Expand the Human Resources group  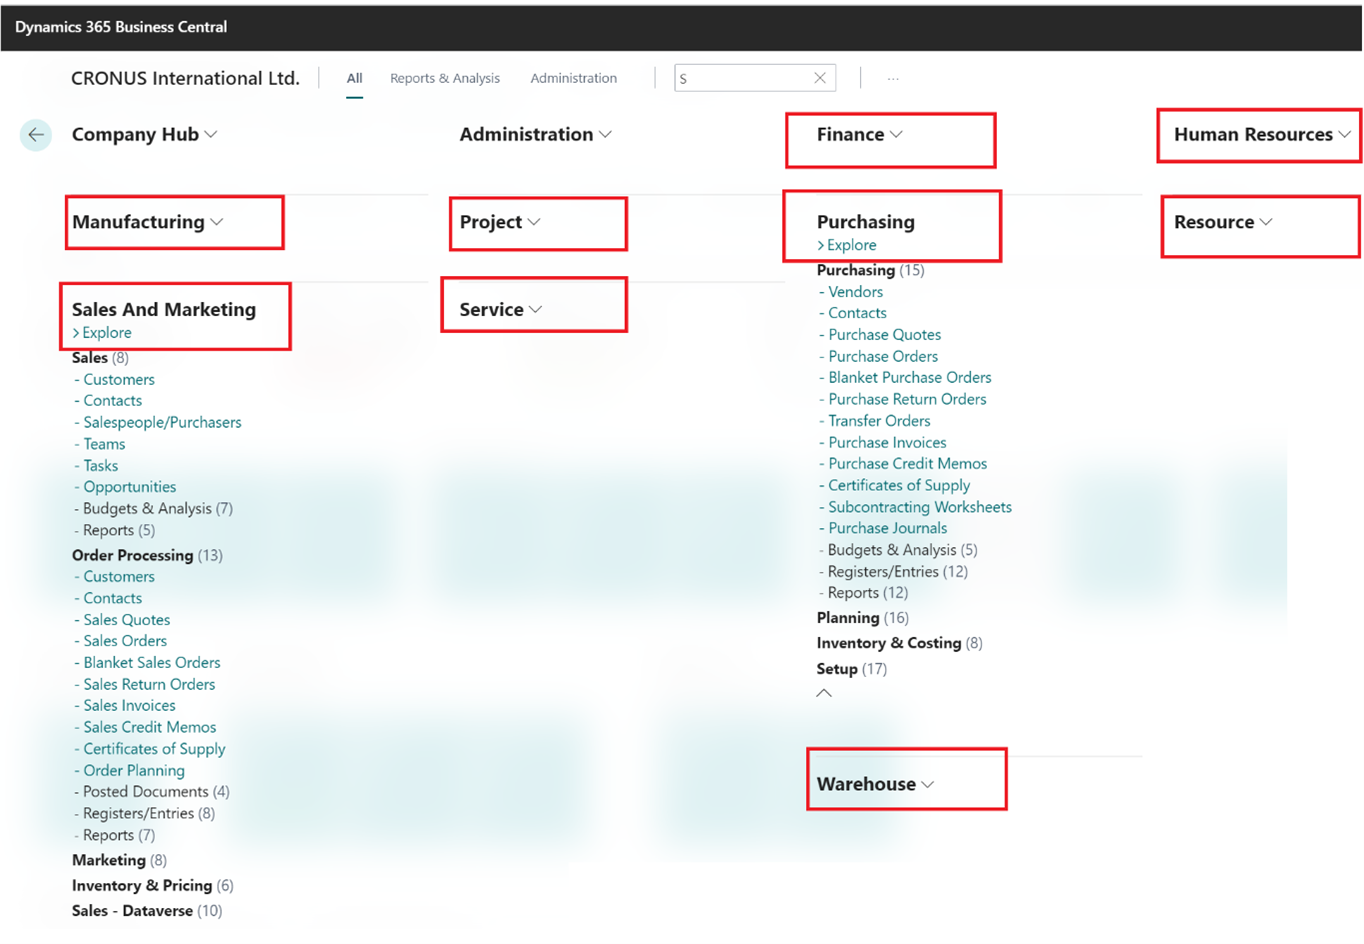coord(1261,135)
